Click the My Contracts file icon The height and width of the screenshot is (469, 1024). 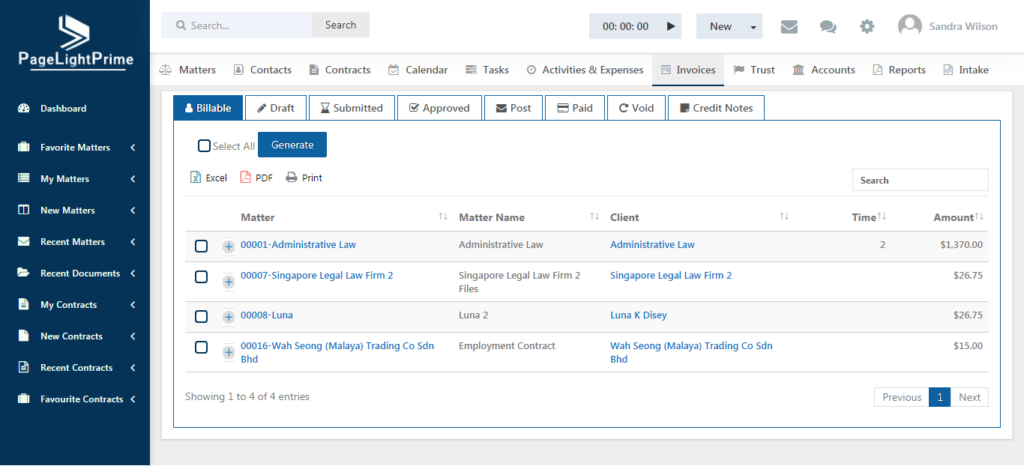point(24,304)
